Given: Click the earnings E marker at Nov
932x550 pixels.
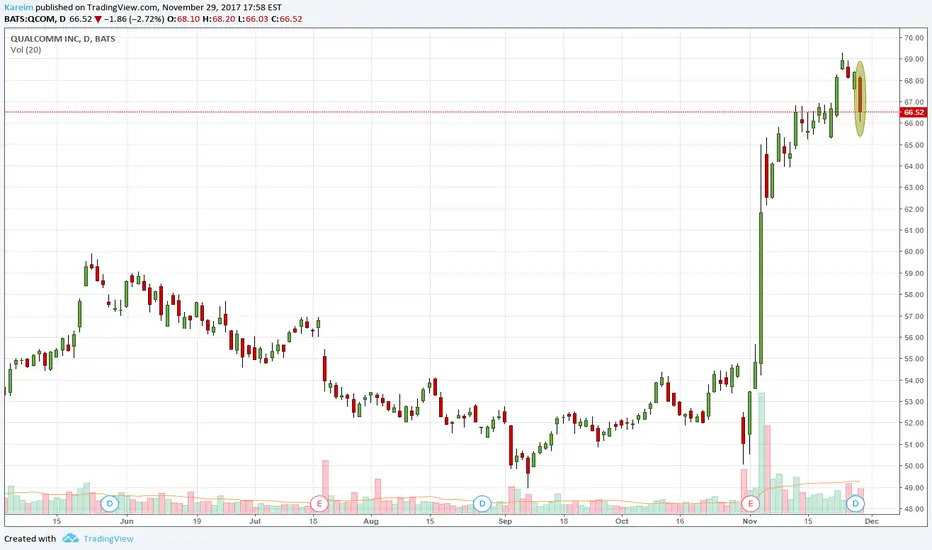Looking at the screenshot, I should [751, 504].
